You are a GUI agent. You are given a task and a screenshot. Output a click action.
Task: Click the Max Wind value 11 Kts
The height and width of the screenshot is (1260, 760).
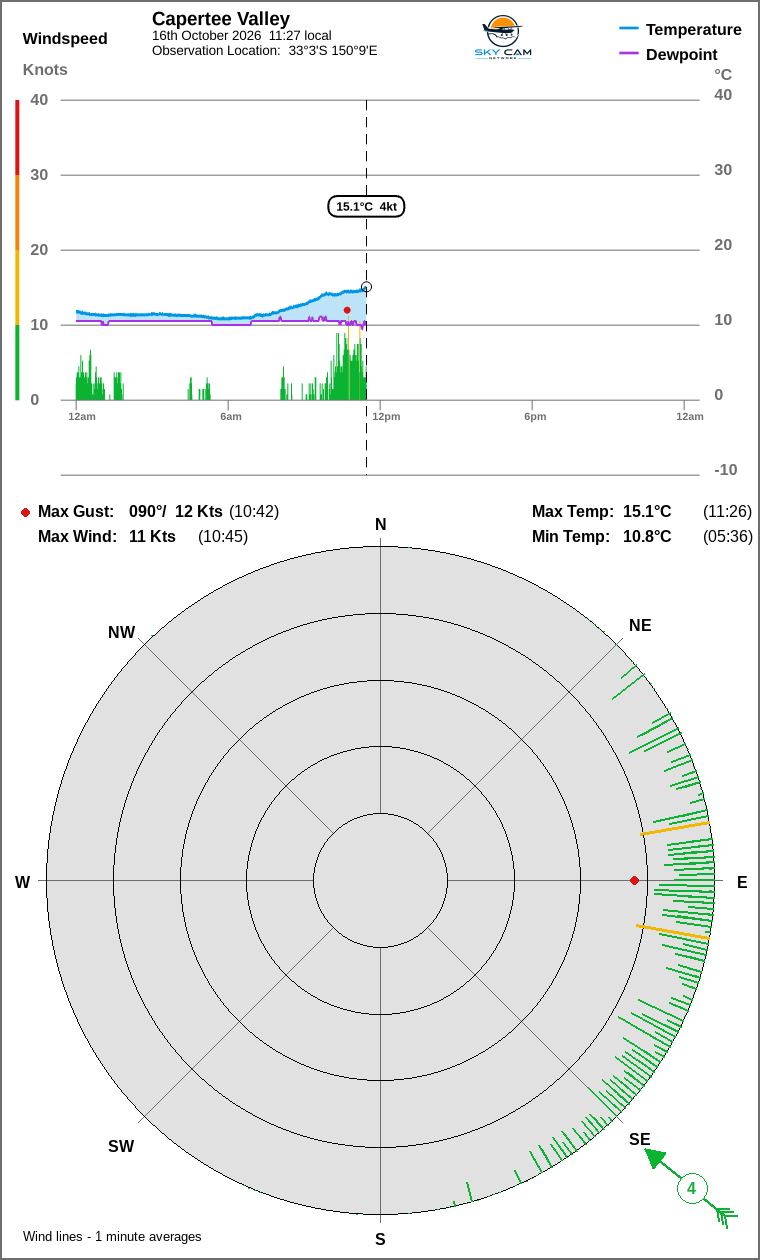coord(152,537)
